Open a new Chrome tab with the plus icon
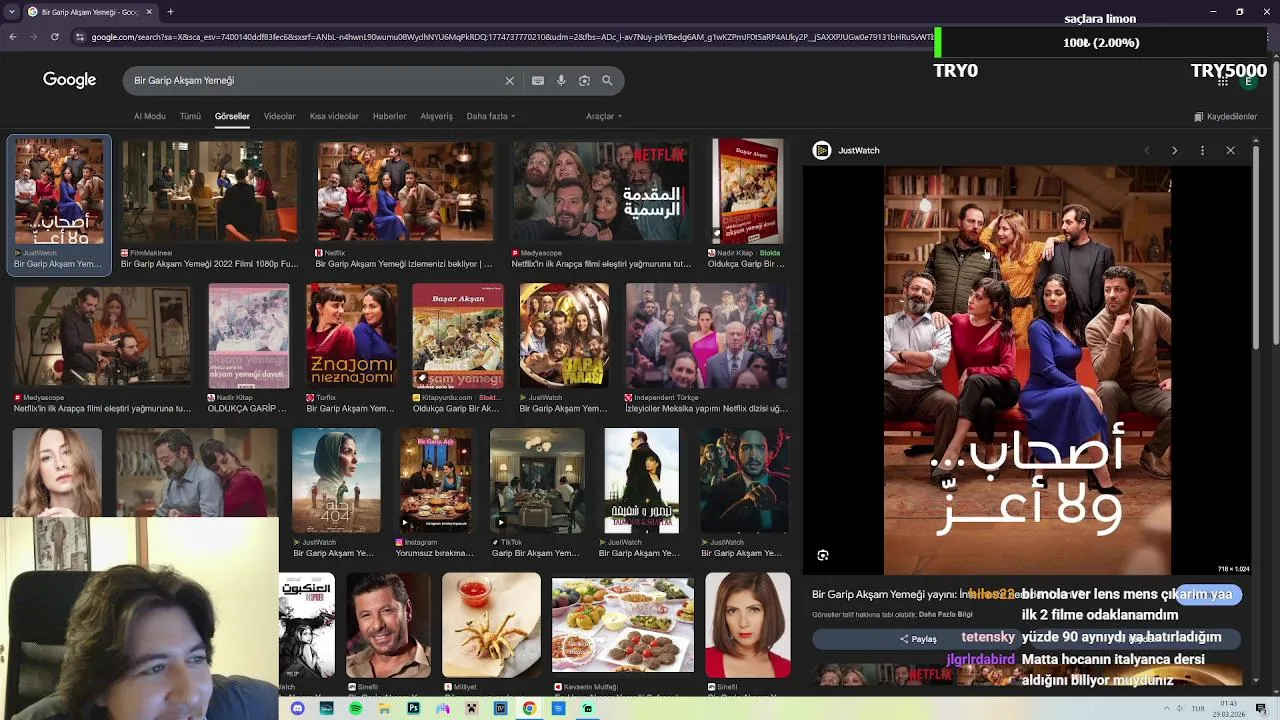Image resolution: width=1280 pixels, height=720 pixels. pyautogui.click(x=170, y=12)
